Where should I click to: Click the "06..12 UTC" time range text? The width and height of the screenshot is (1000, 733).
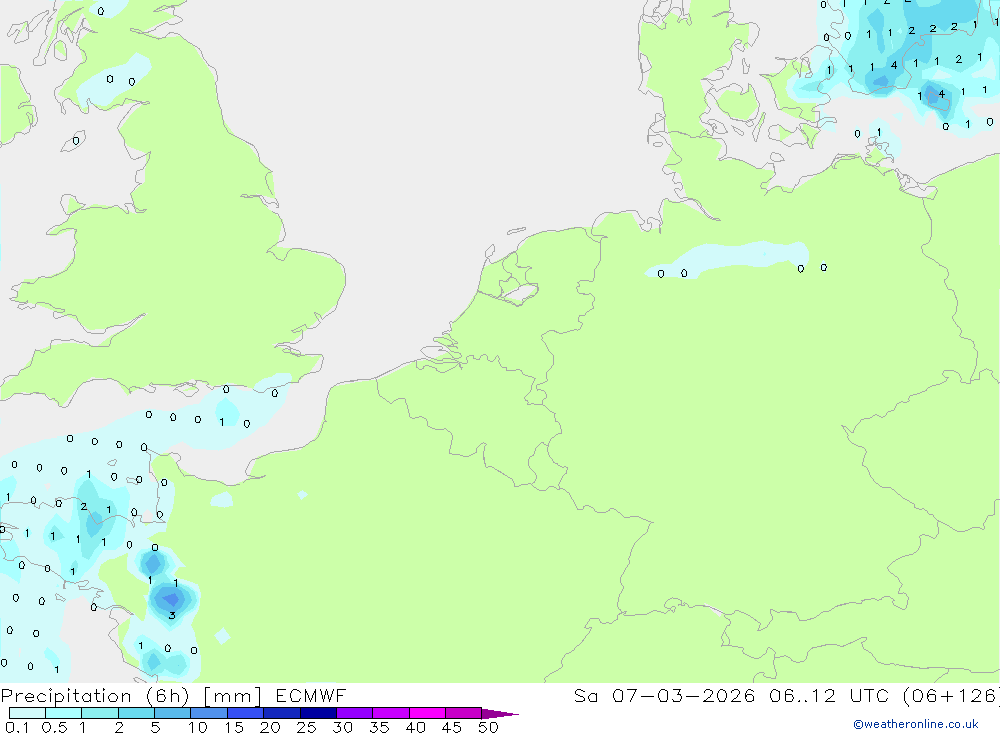[828, 695]
